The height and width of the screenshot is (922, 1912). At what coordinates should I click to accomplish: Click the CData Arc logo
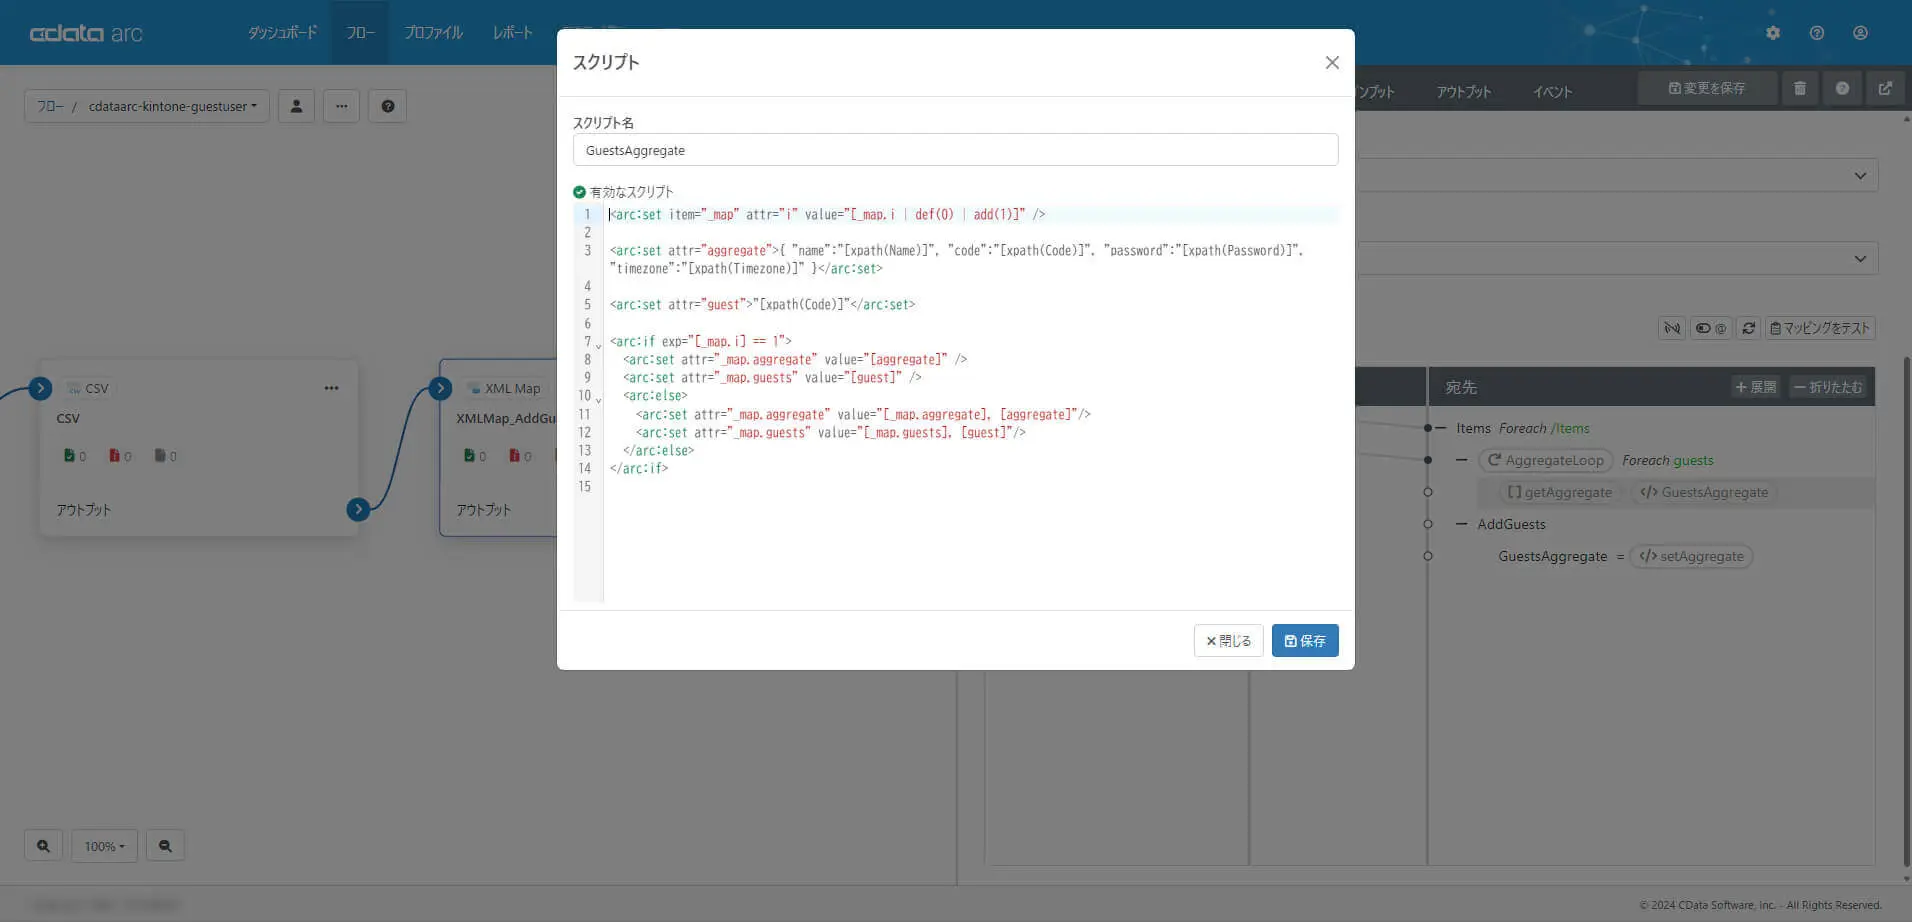point(86,33)
